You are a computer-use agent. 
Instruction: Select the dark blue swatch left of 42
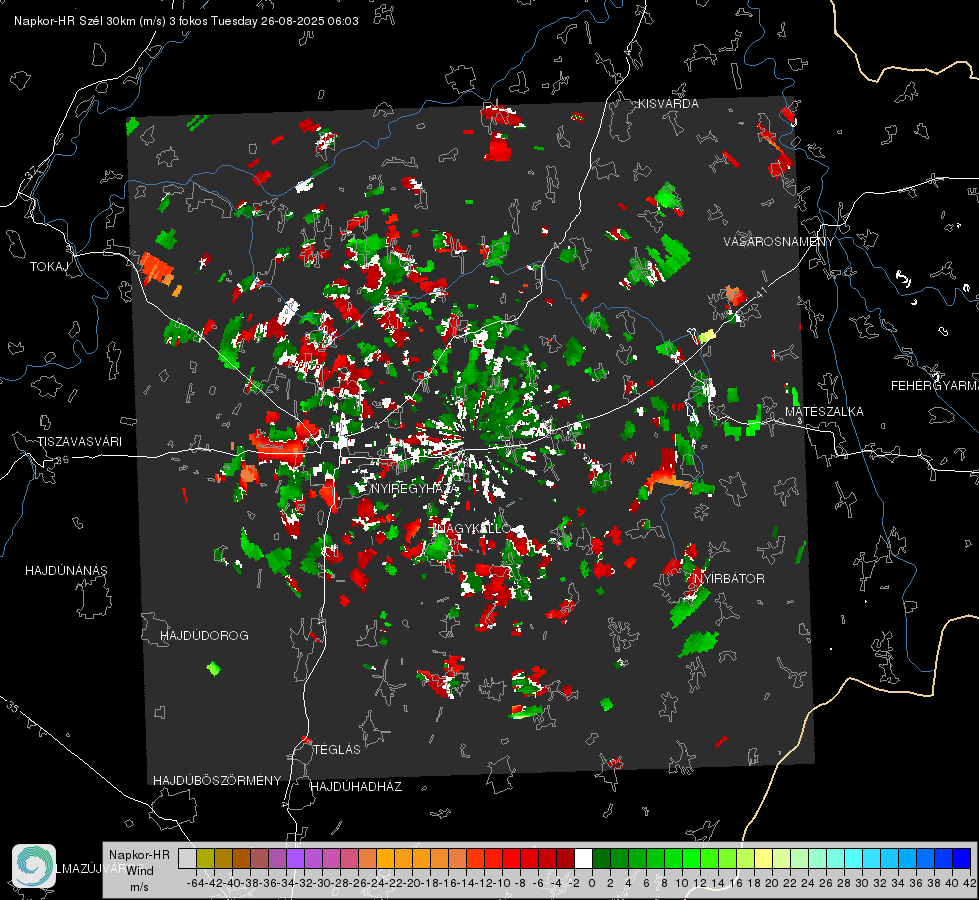[x=962, y=859]
